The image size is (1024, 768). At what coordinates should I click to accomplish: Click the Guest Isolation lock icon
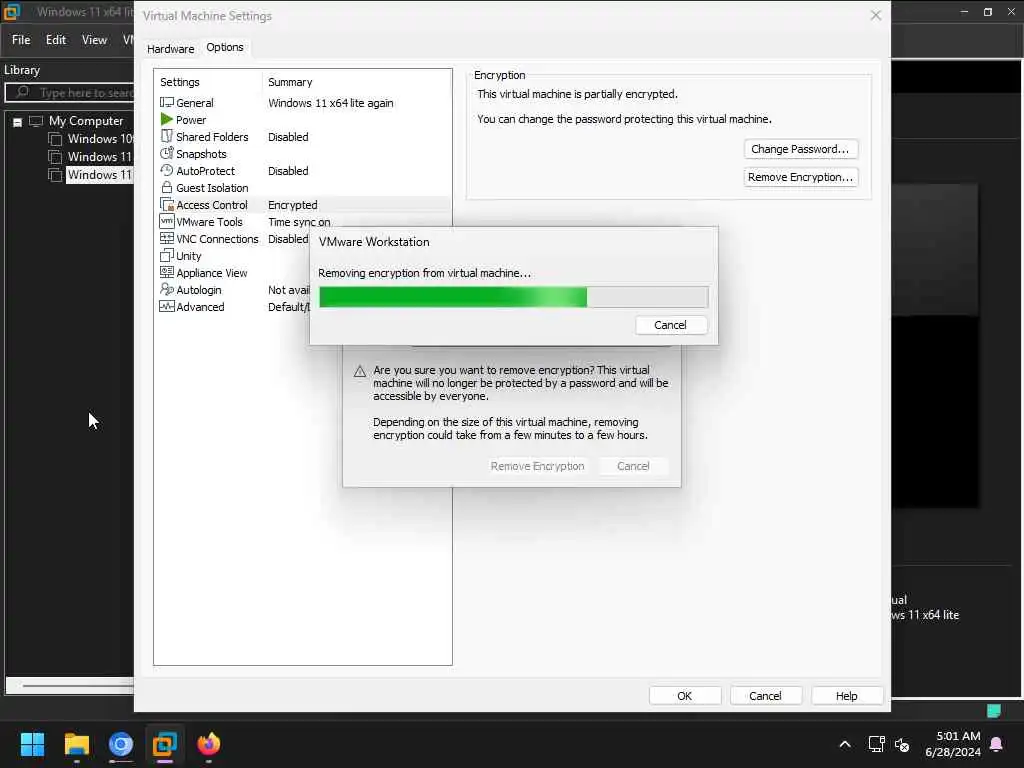167,187
